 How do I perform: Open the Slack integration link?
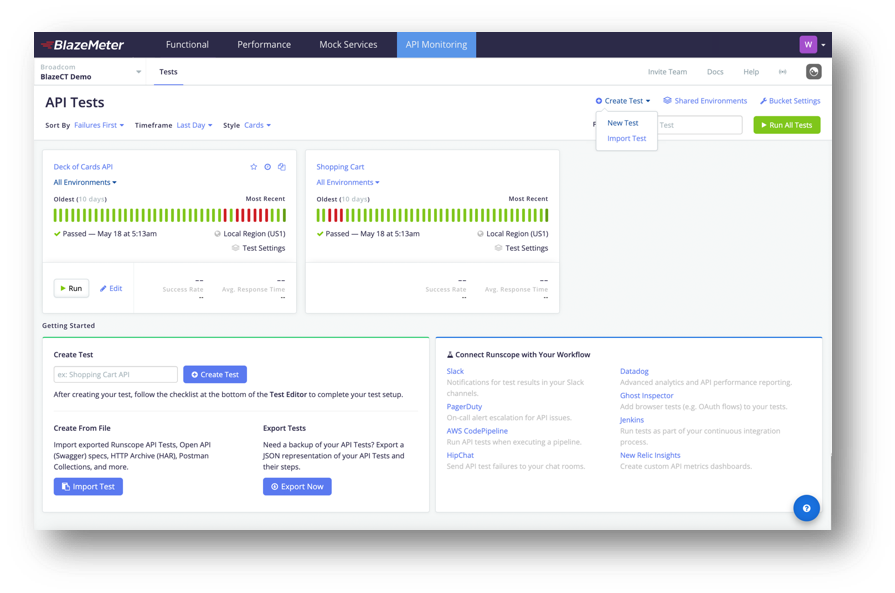[455, 371]
